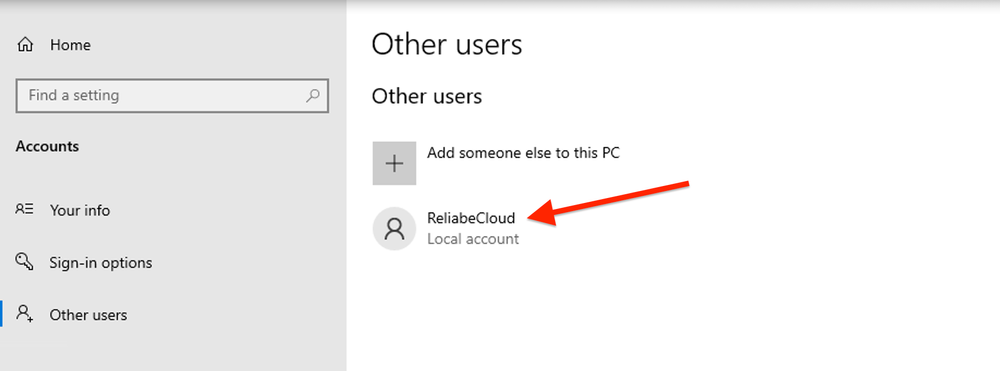Click the Your info icon
The height and width of the screenshot is (371, 1000).
(x=24, y=209)
